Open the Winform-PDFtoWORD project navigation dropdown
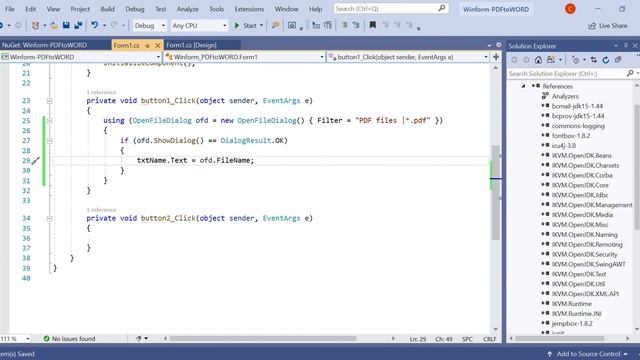 [x=158, y=57]
